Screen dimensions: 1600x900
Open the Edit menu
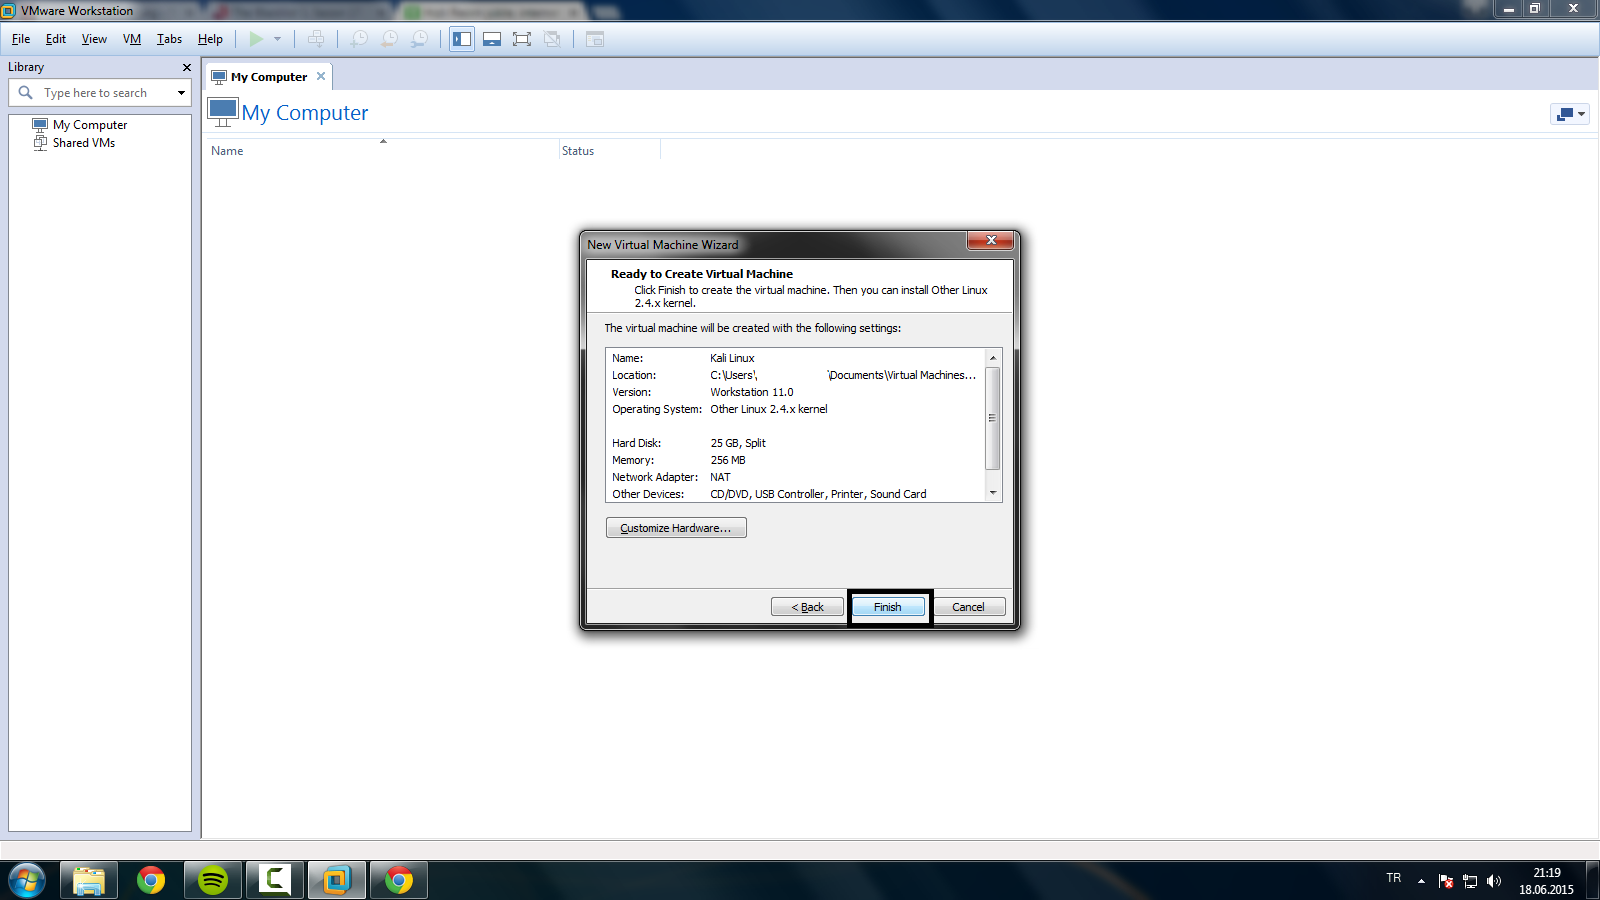(x=56, y=39)
